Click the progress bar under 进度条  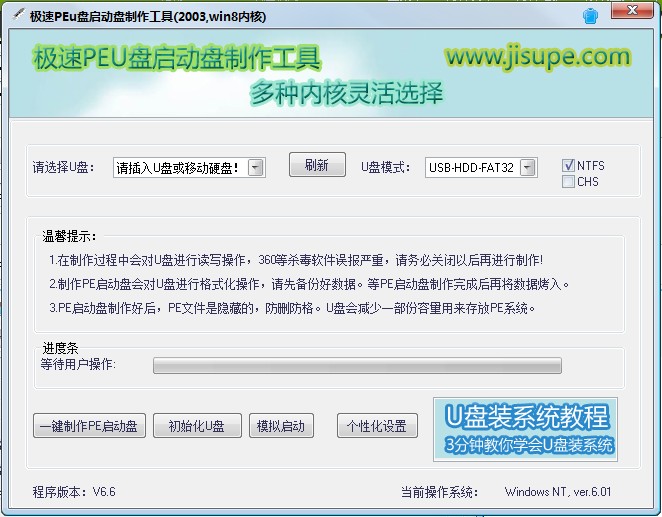357,365
